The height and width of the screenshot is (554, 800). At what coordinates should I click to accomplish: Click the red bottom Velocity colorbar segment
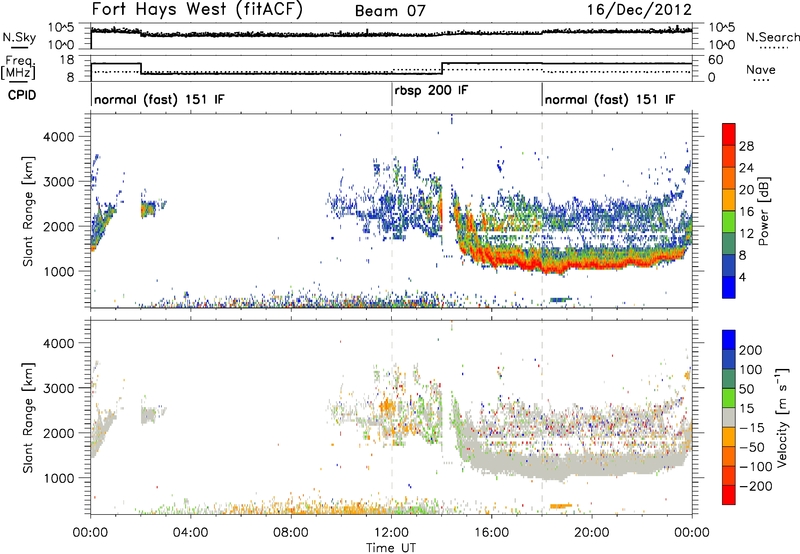pos(729,495)
